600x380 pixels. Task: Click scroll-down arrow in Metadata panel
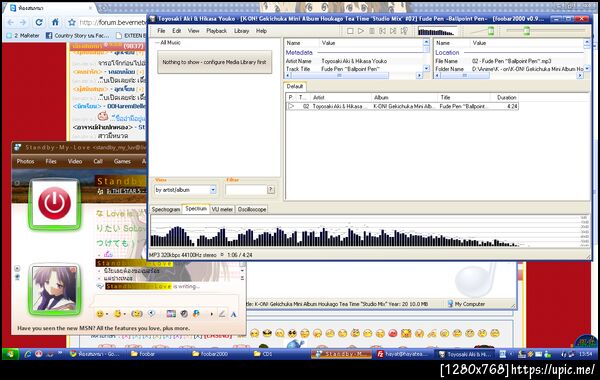tap(426, 68)
